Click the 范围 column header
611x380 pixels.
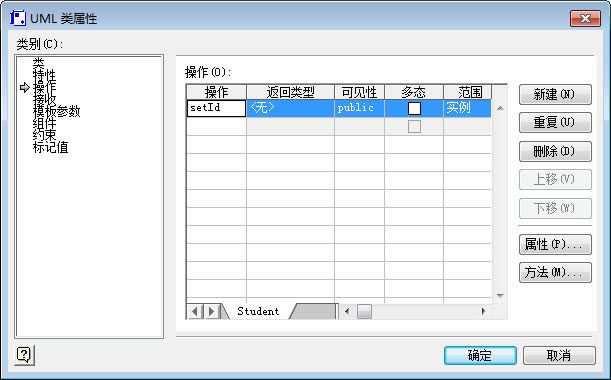(468, 92)
